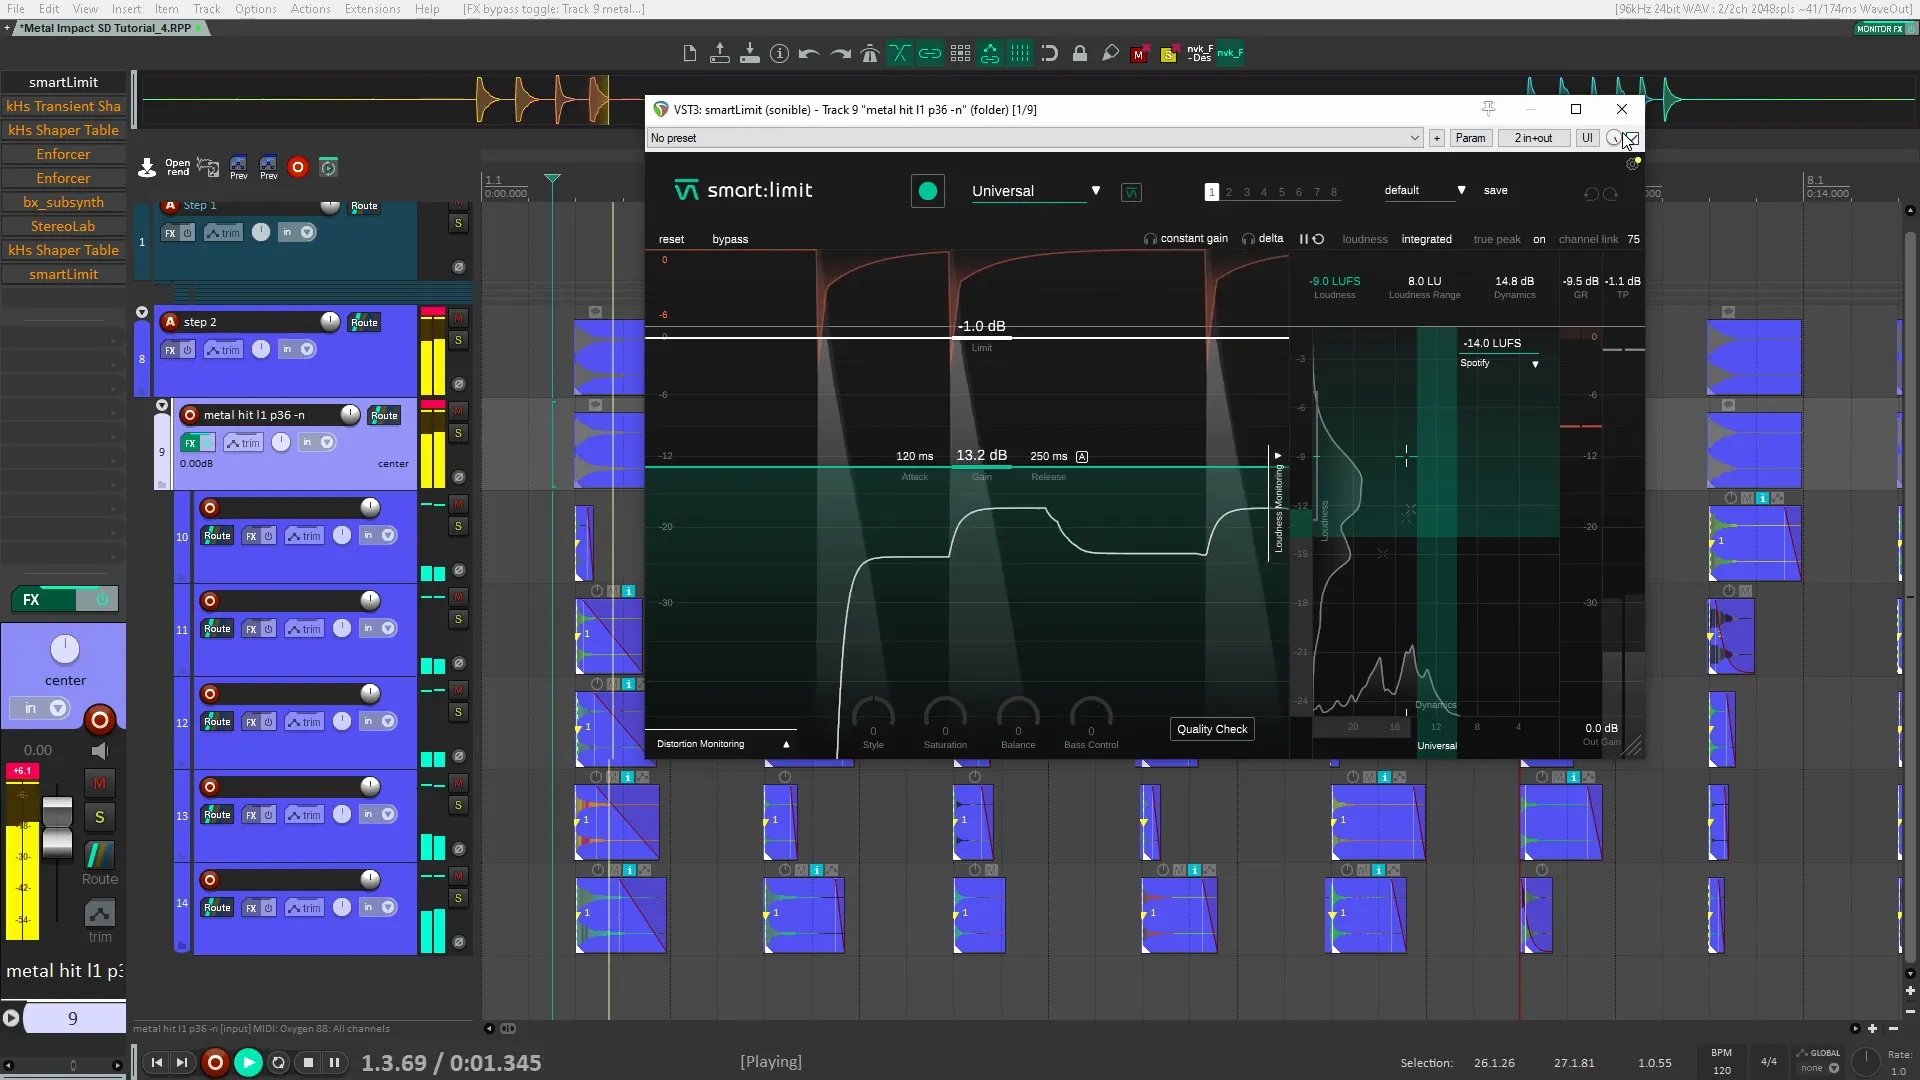The width and height of the screenshot is (1920, 1080).
Task: Click the Saturation knob
Action: [945, 716]
